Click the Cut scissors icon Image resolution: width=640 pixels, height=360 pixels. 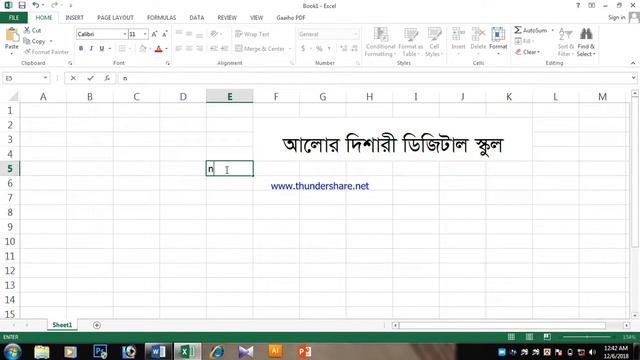click(x=27, y=30)
